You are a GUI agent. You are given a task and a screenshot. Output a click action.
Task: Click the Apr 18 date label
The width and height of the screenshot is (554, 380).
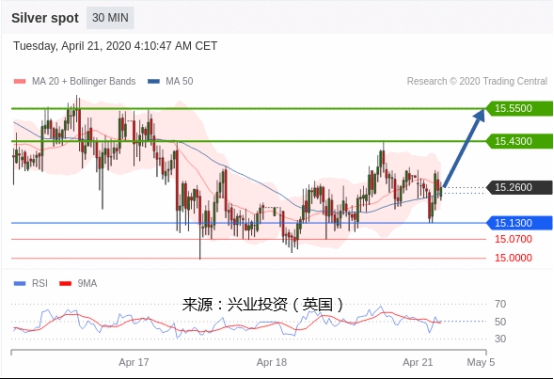click(x=272, y=362)
